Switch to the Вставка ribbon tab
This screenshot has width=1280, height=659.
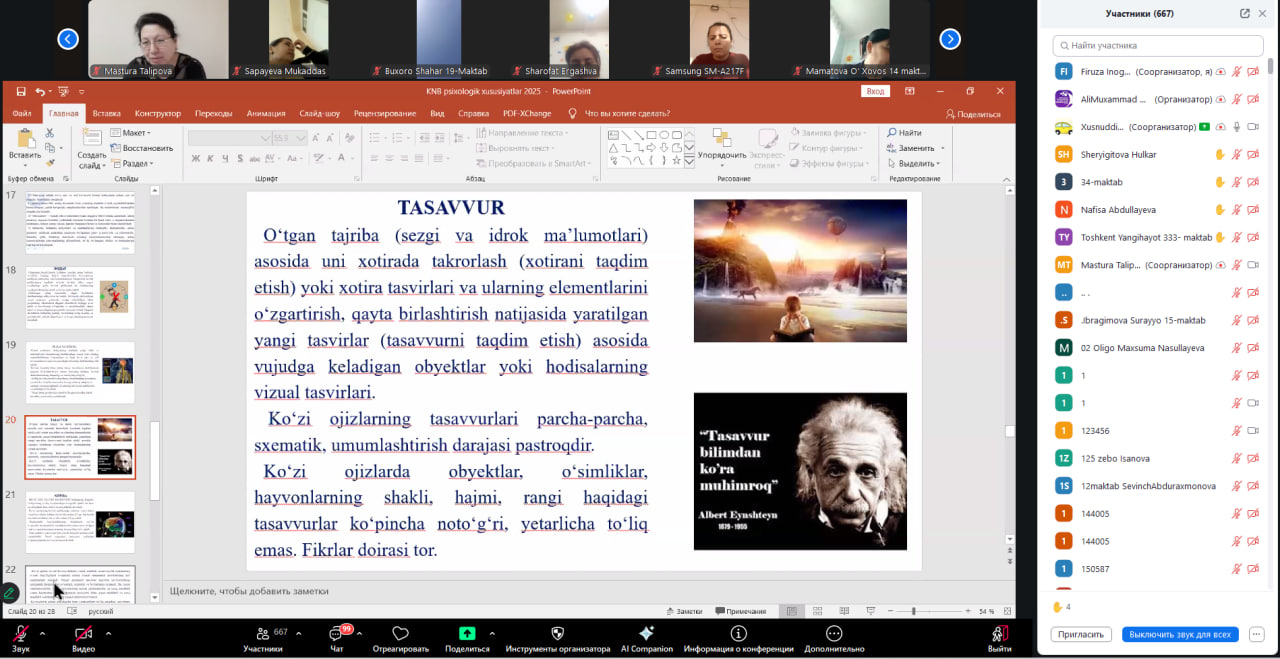pyautogui.click(x=106, y=113)
